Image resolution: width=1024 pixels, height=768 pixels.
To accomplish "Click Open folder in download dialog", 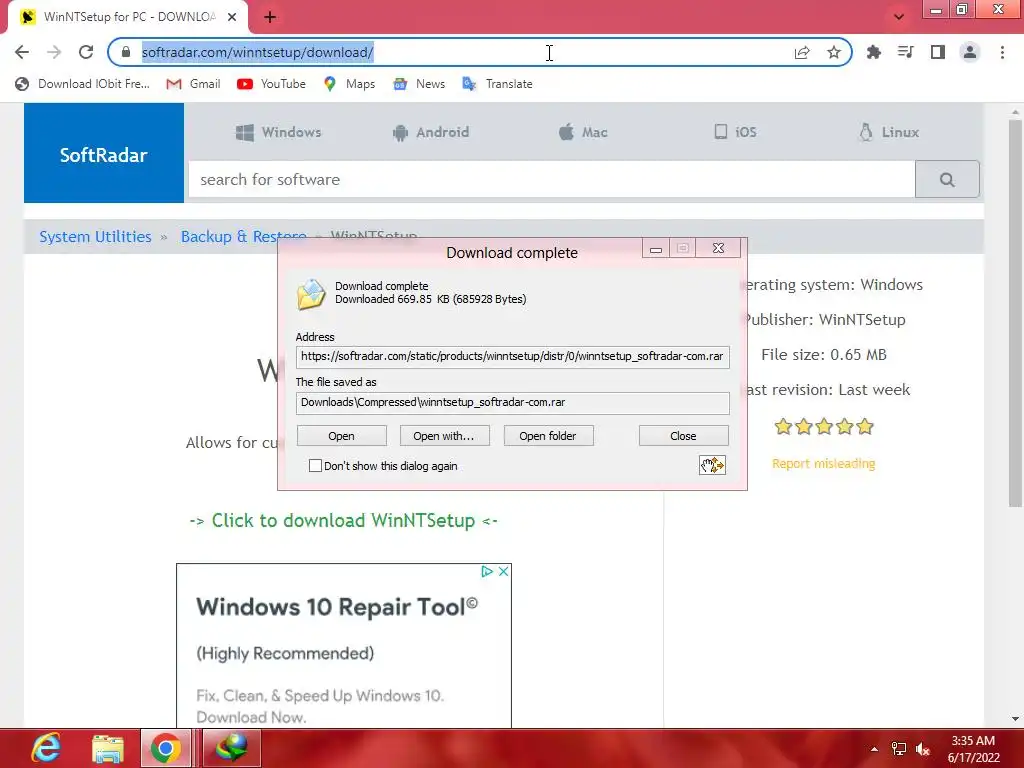I will coord(548,436).
